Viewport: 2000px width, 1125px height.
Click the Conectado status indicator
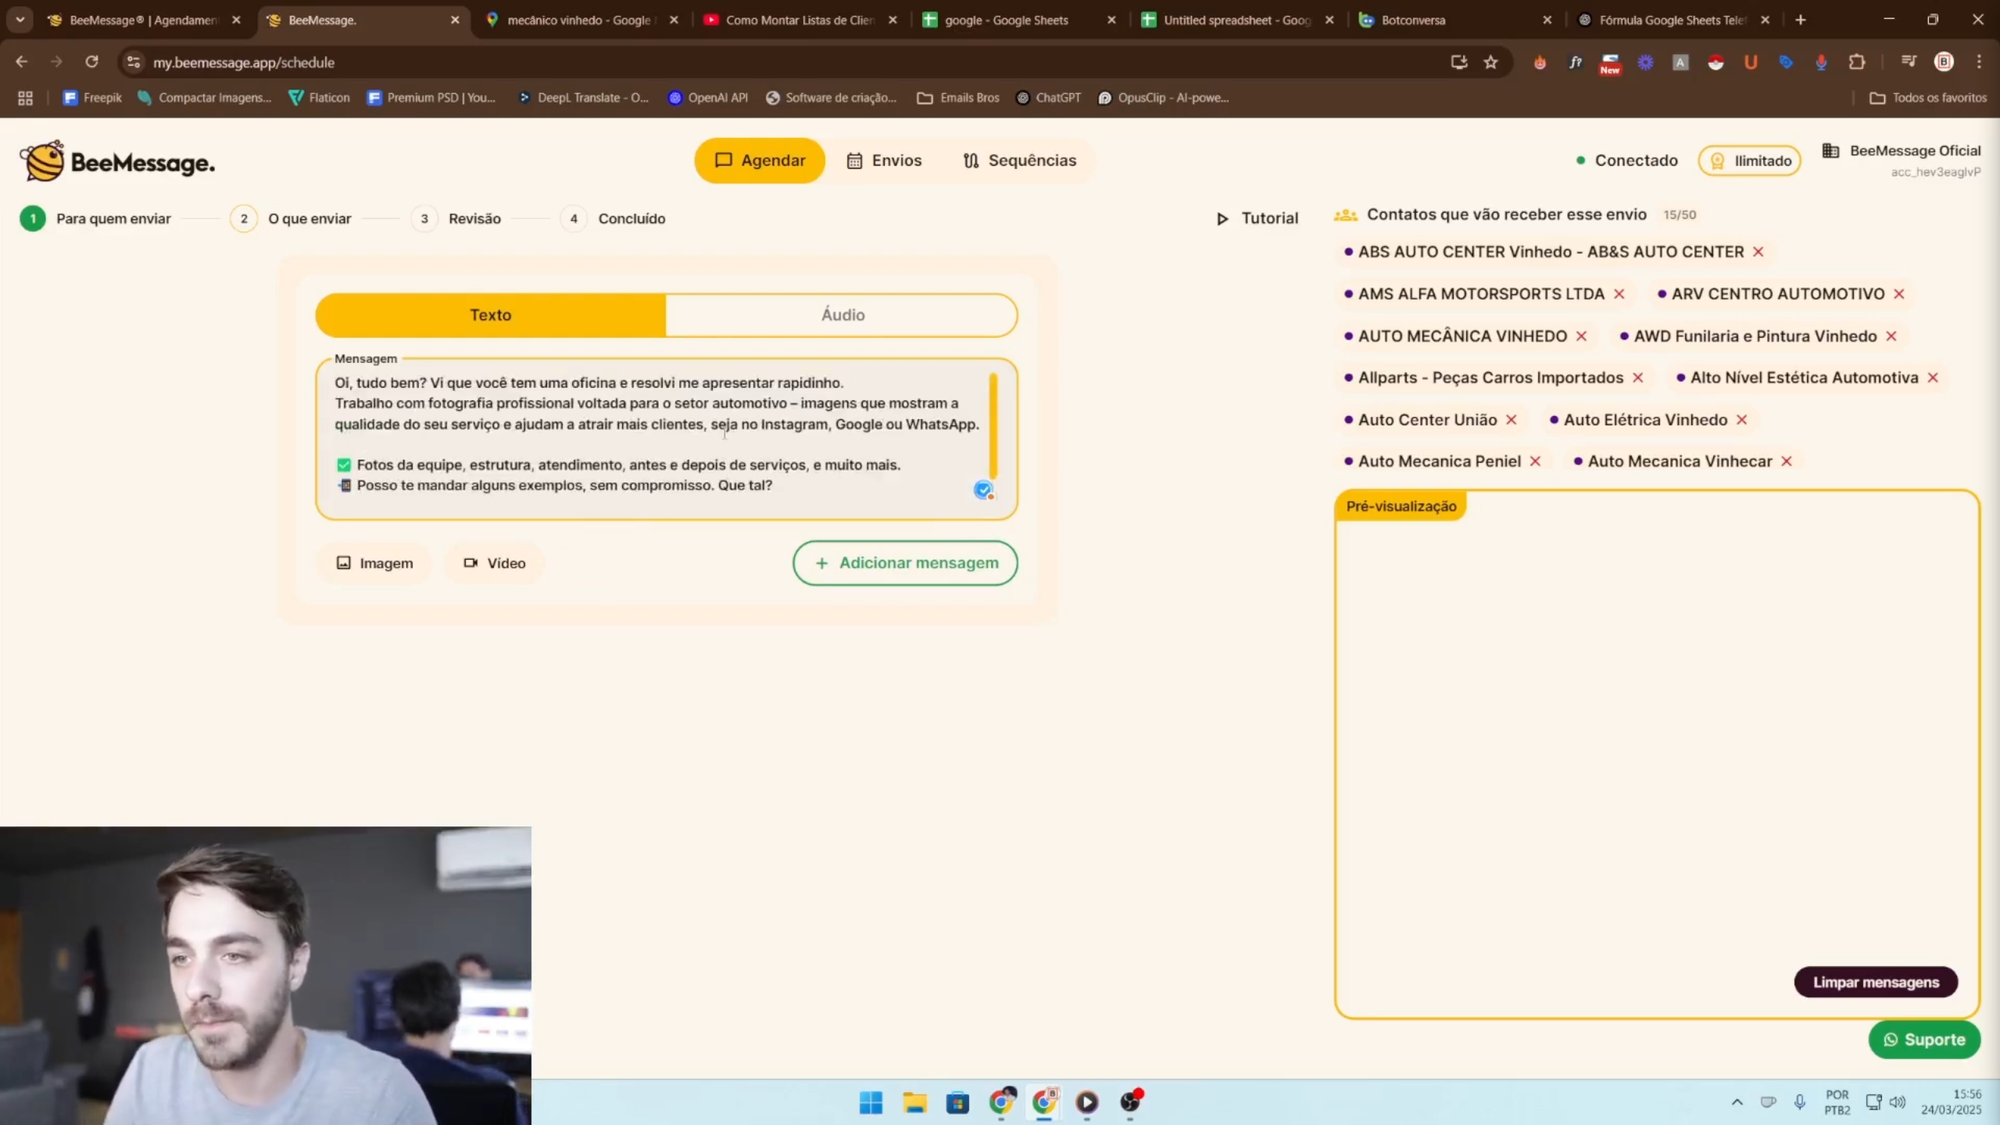click(x=1626, y=160)
